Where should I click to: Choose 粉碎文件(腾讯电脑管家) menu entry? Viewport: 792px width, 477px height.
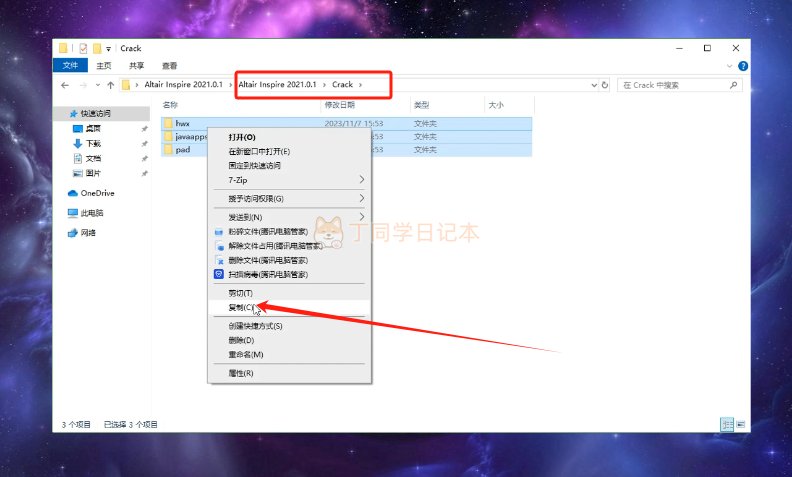[x=289, y=231]
